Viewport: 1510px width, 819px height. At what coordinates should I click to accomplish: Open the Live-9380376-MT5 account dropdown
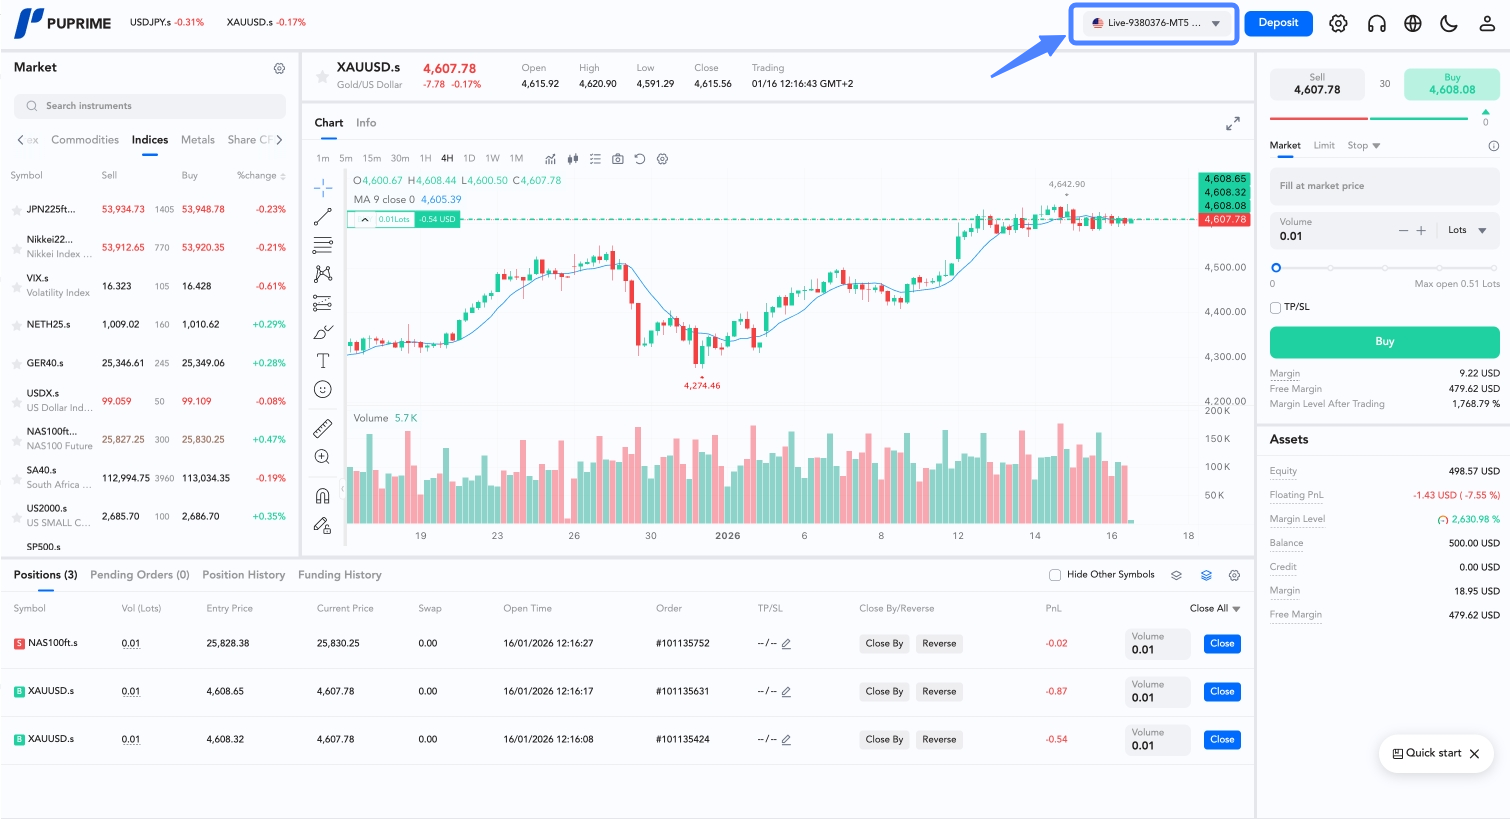[x=1154, y=23]
